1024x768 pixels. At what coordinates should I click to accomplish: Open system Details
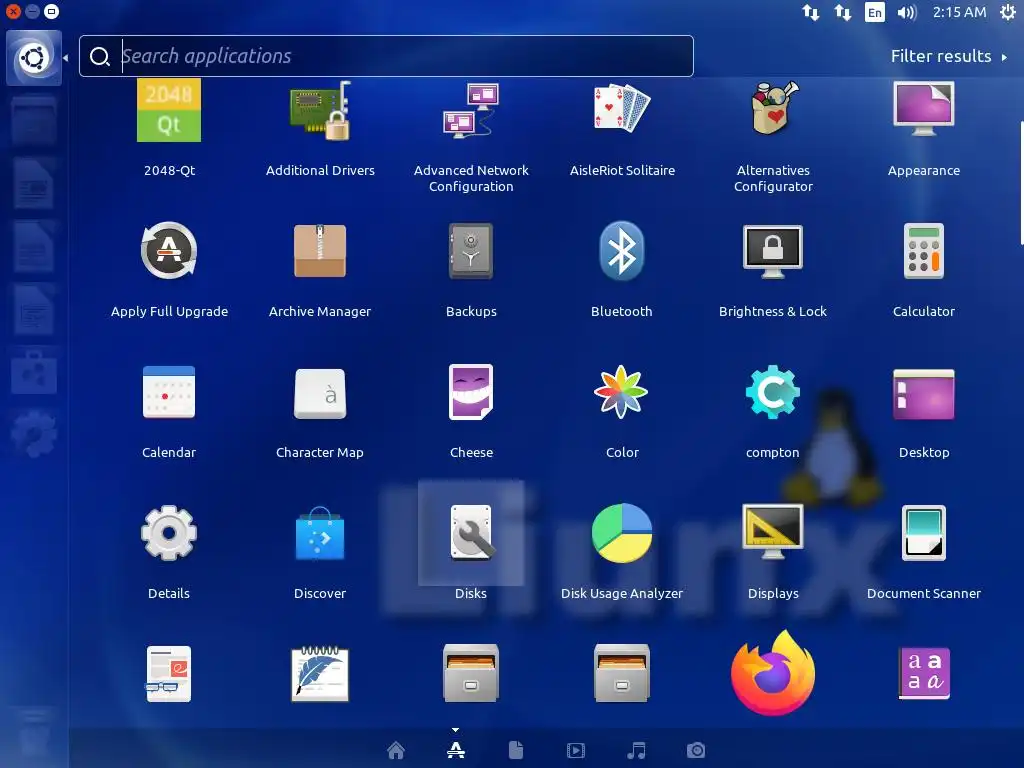(x=169, y=533)
